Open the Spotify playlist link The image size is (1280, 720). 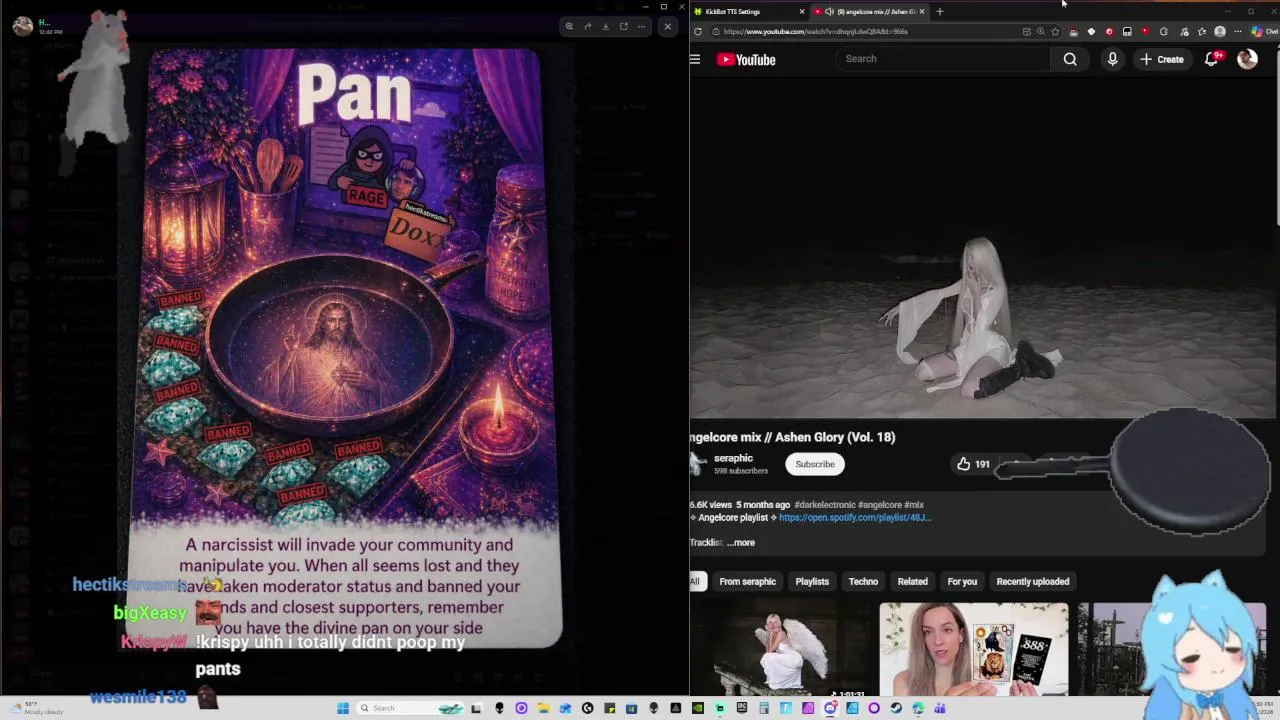click(x=855, y=518)
